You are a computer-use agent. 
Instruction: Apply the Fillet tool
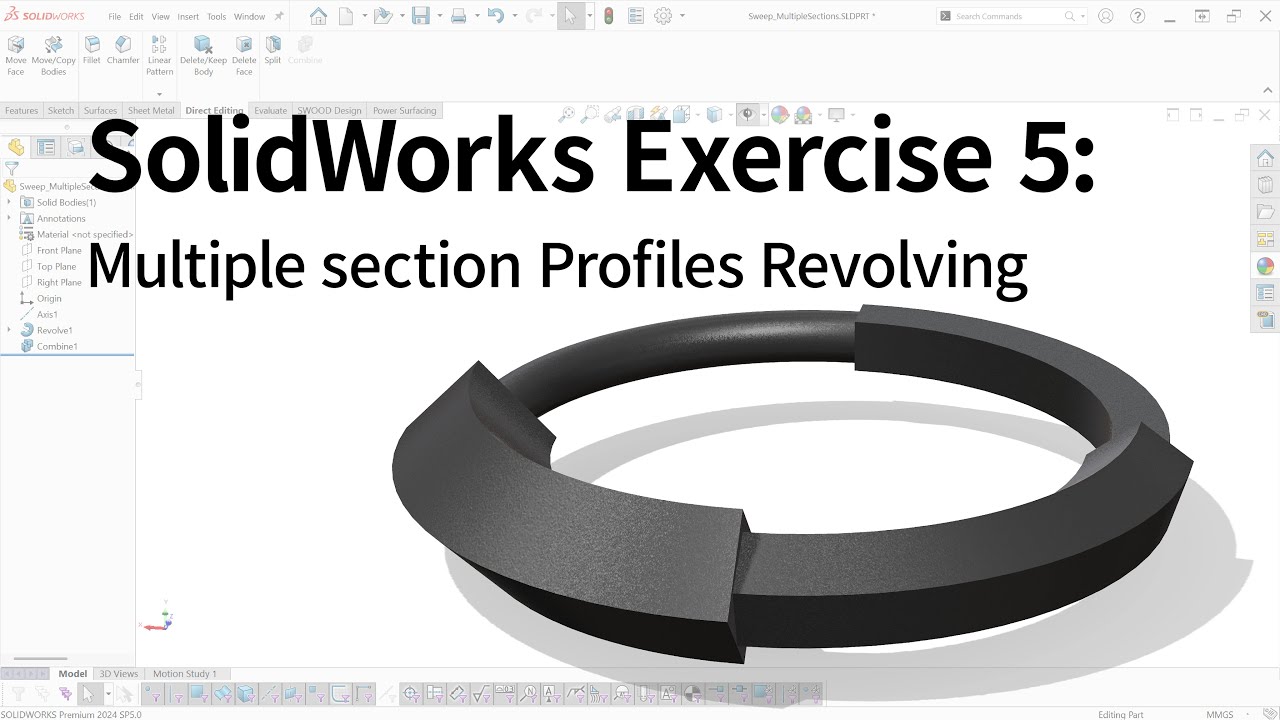[x=92, y=51]
